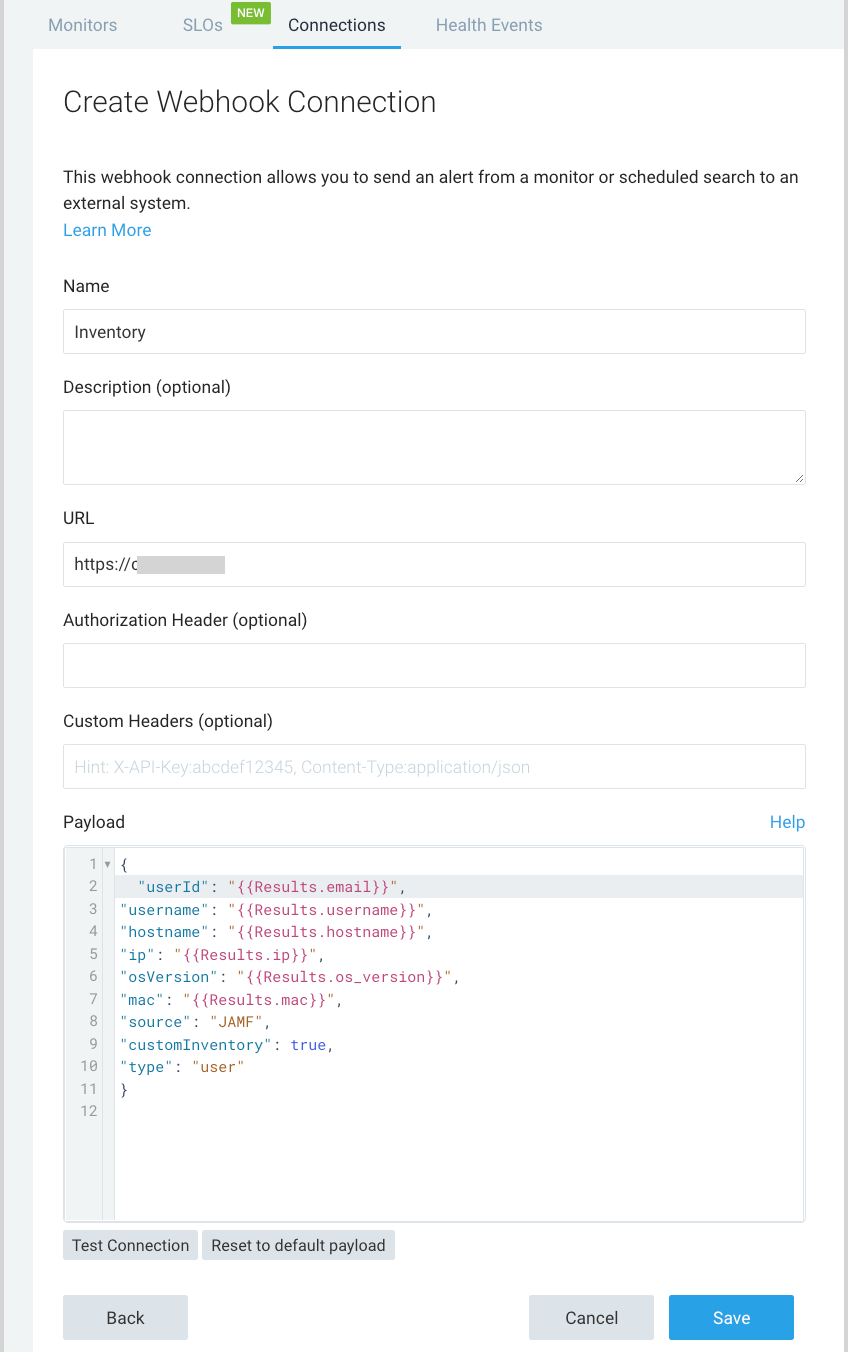Click inside the Name field showing Inventory

[x=434, y=331]
